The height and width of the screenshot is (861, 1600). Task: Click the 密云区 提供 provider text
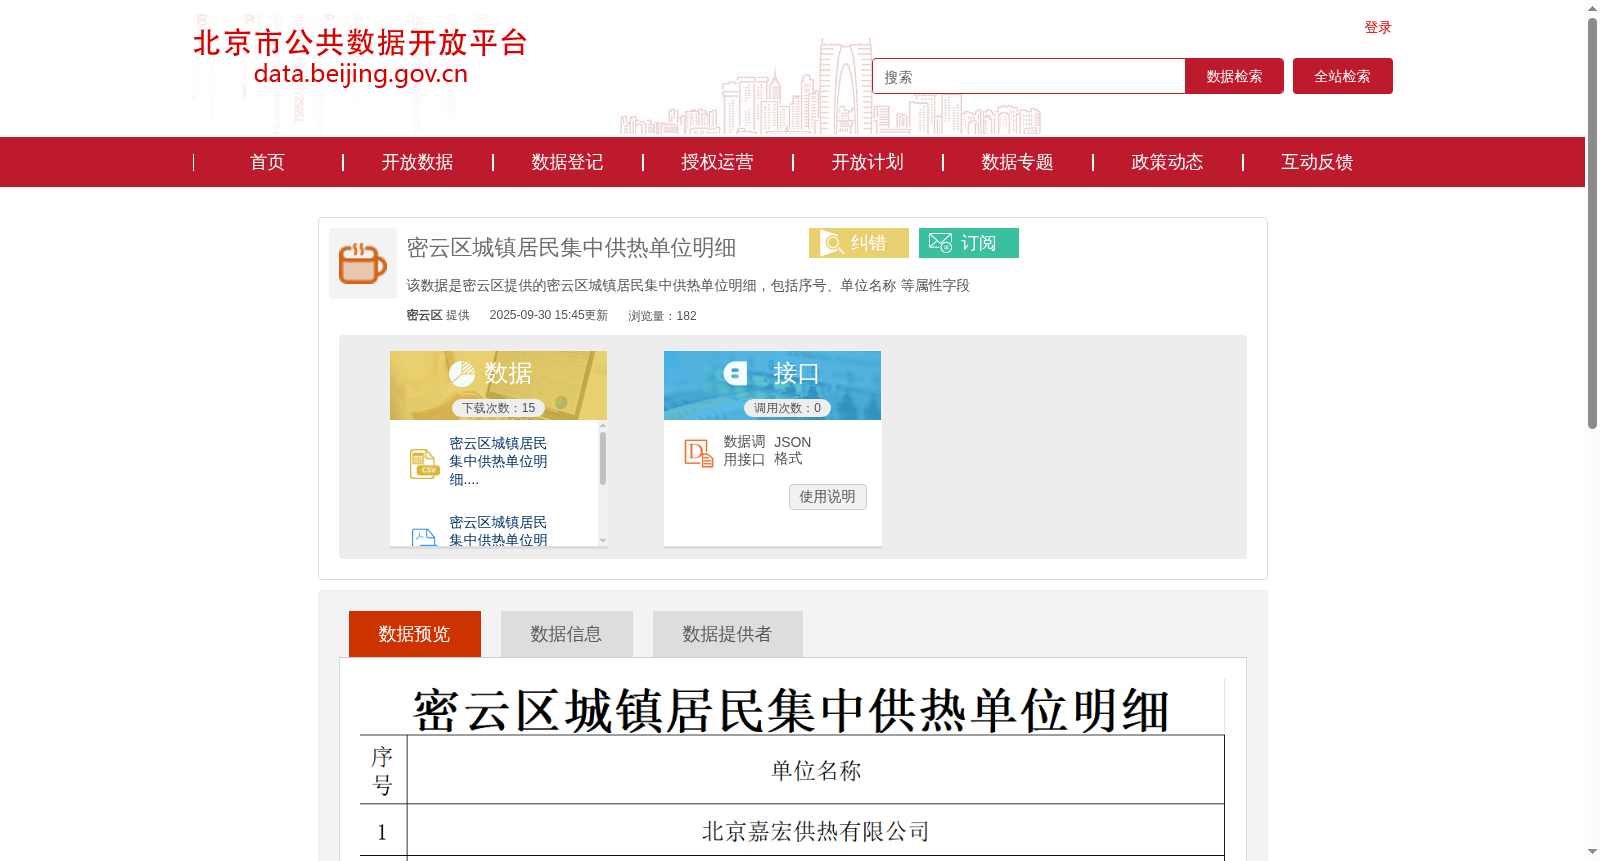(x=438, y=315)
